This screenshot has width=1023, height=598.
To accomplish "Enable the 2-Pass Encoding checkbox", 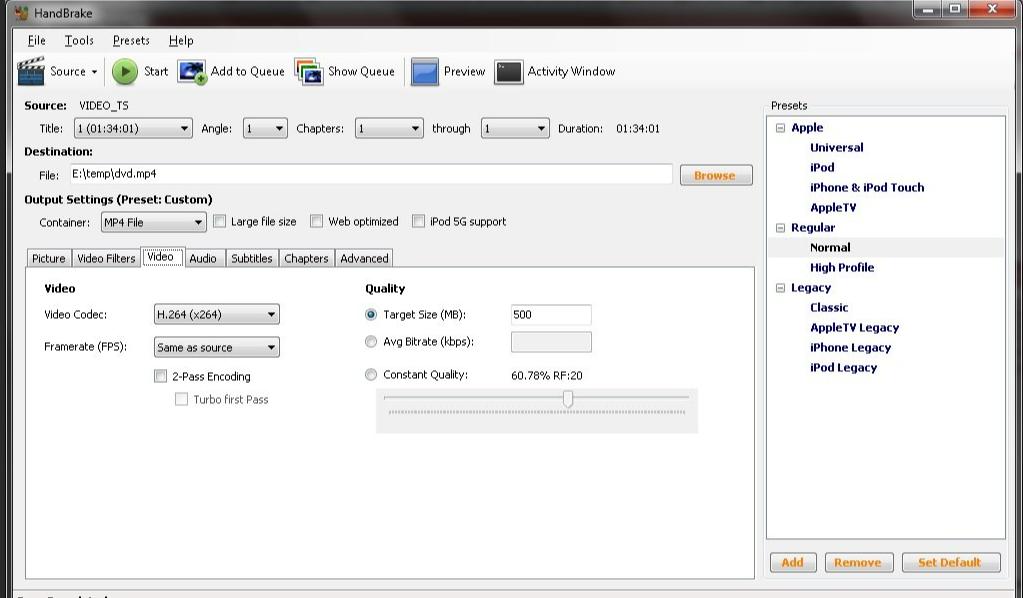I will pos(160,377).
